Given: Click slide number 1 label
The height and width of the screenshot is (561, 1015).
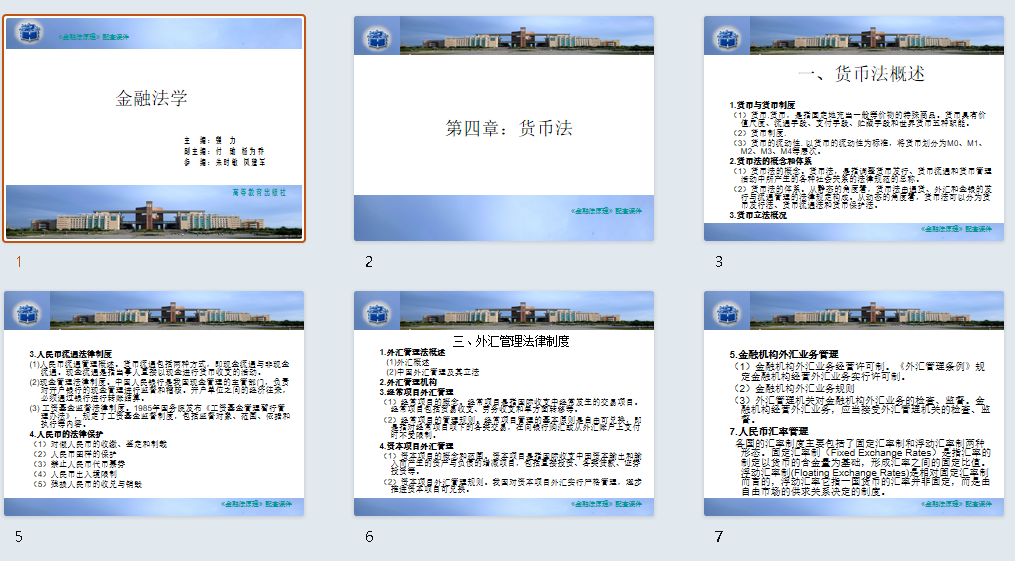Looking at the screenshot, I should pyautogui.click(x=19, y=262).
